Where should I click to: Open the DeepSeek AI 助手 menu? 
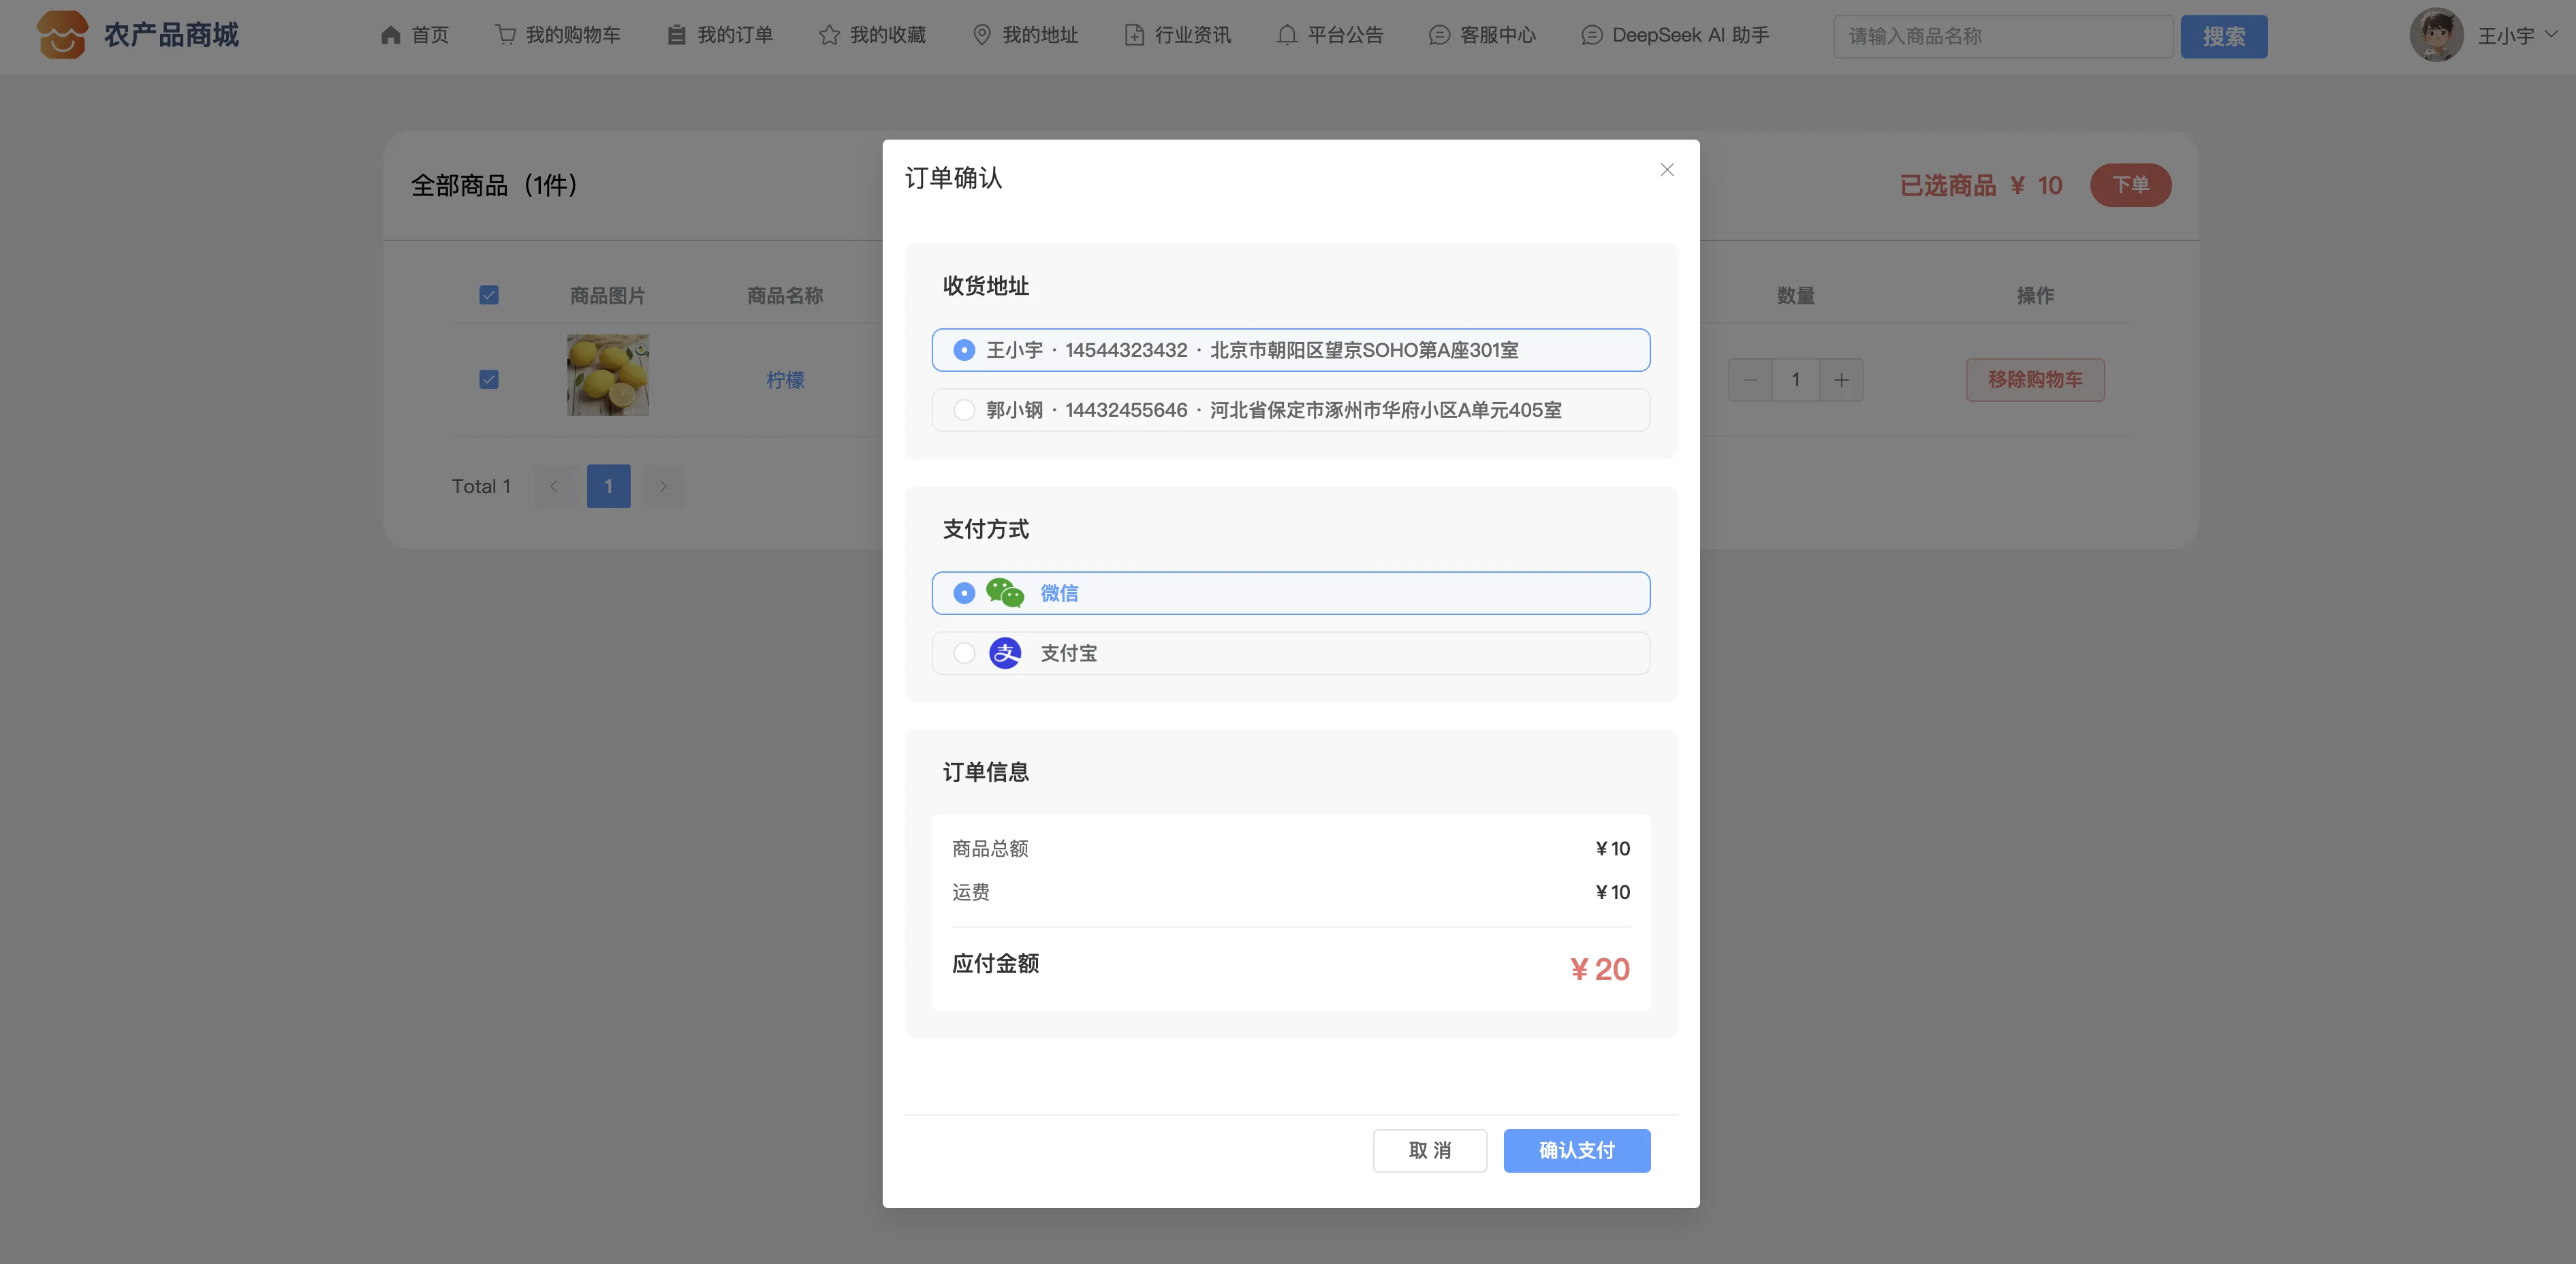pyautogui.click(x=1689, y=35)
